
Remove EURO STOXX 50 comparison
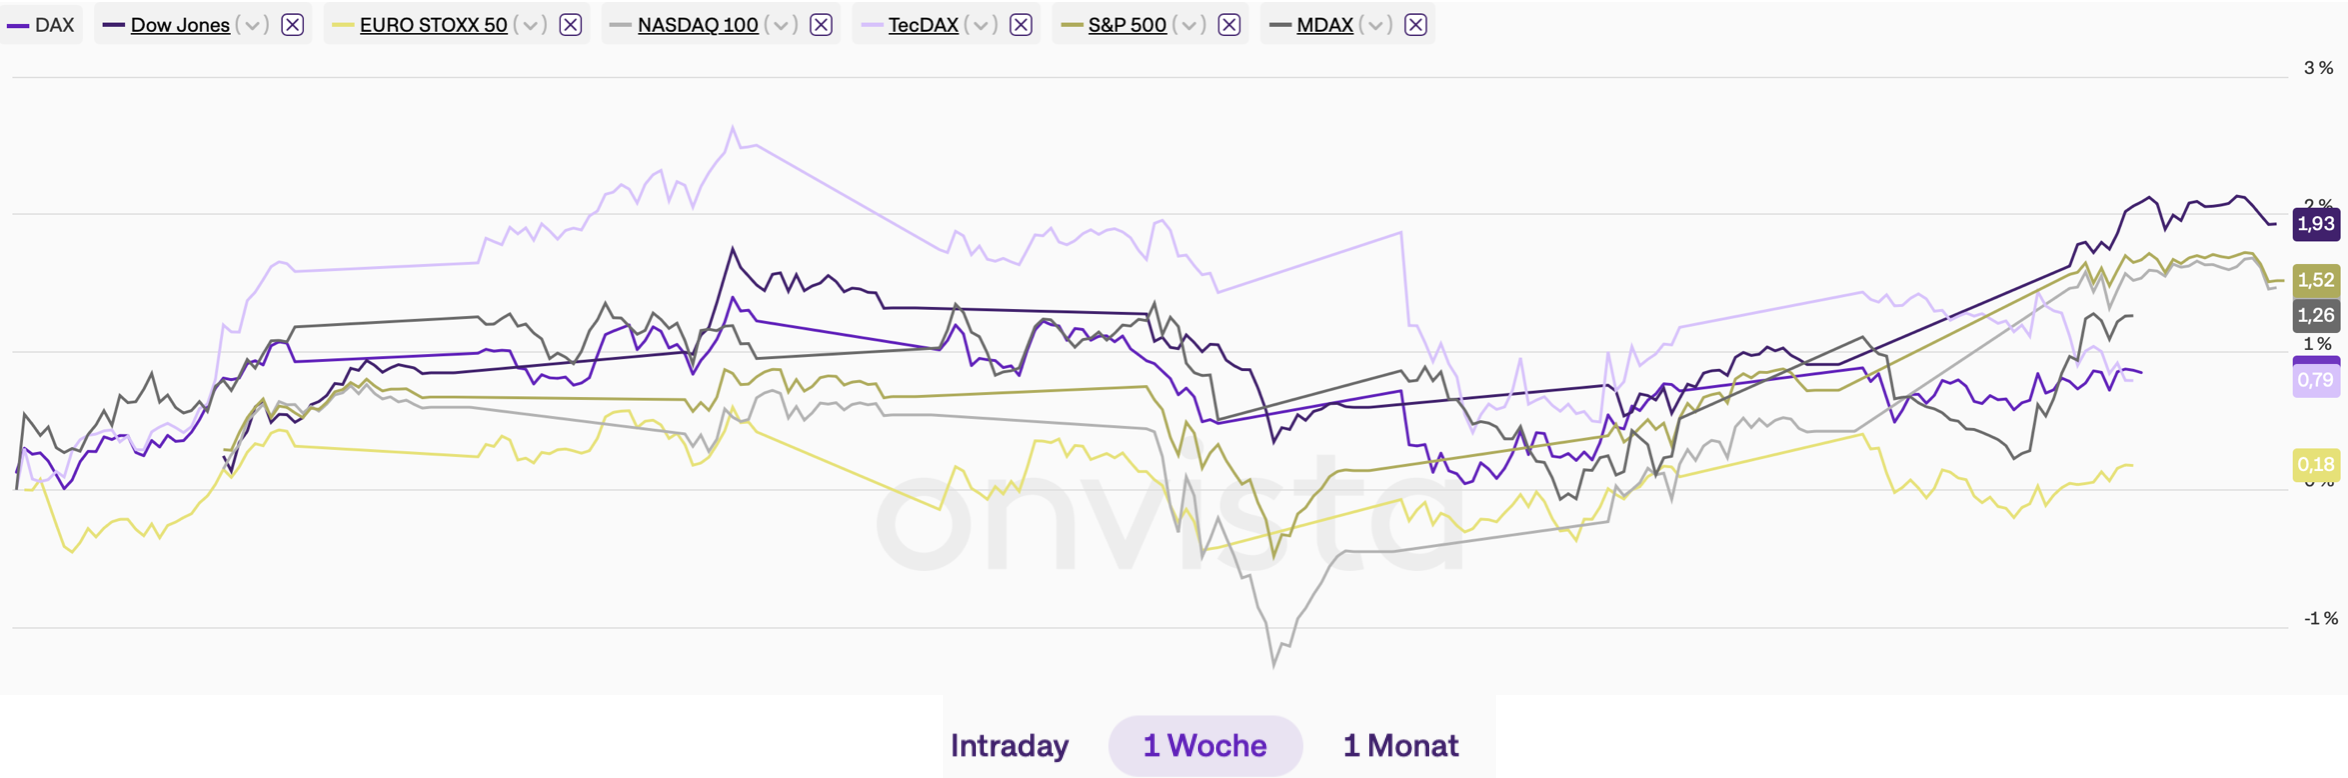[570, 25]
